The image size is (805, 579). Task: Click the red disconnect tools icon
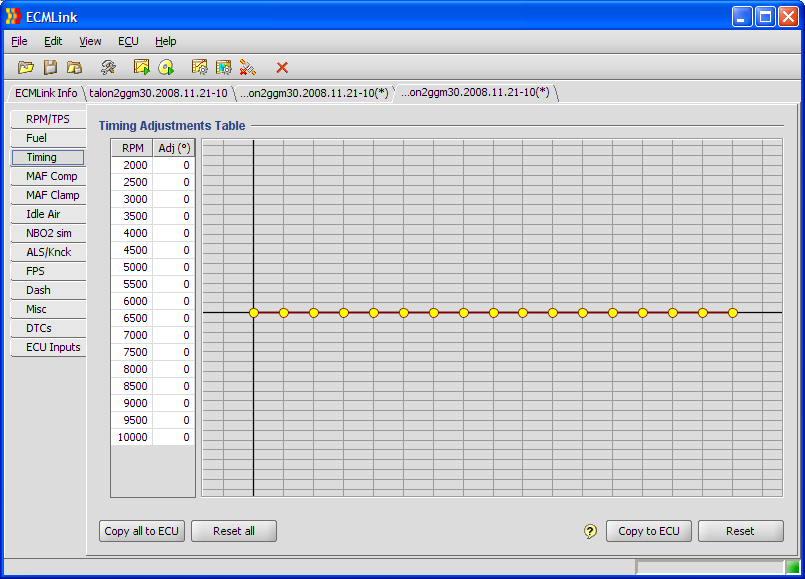(x=248, y=67)
